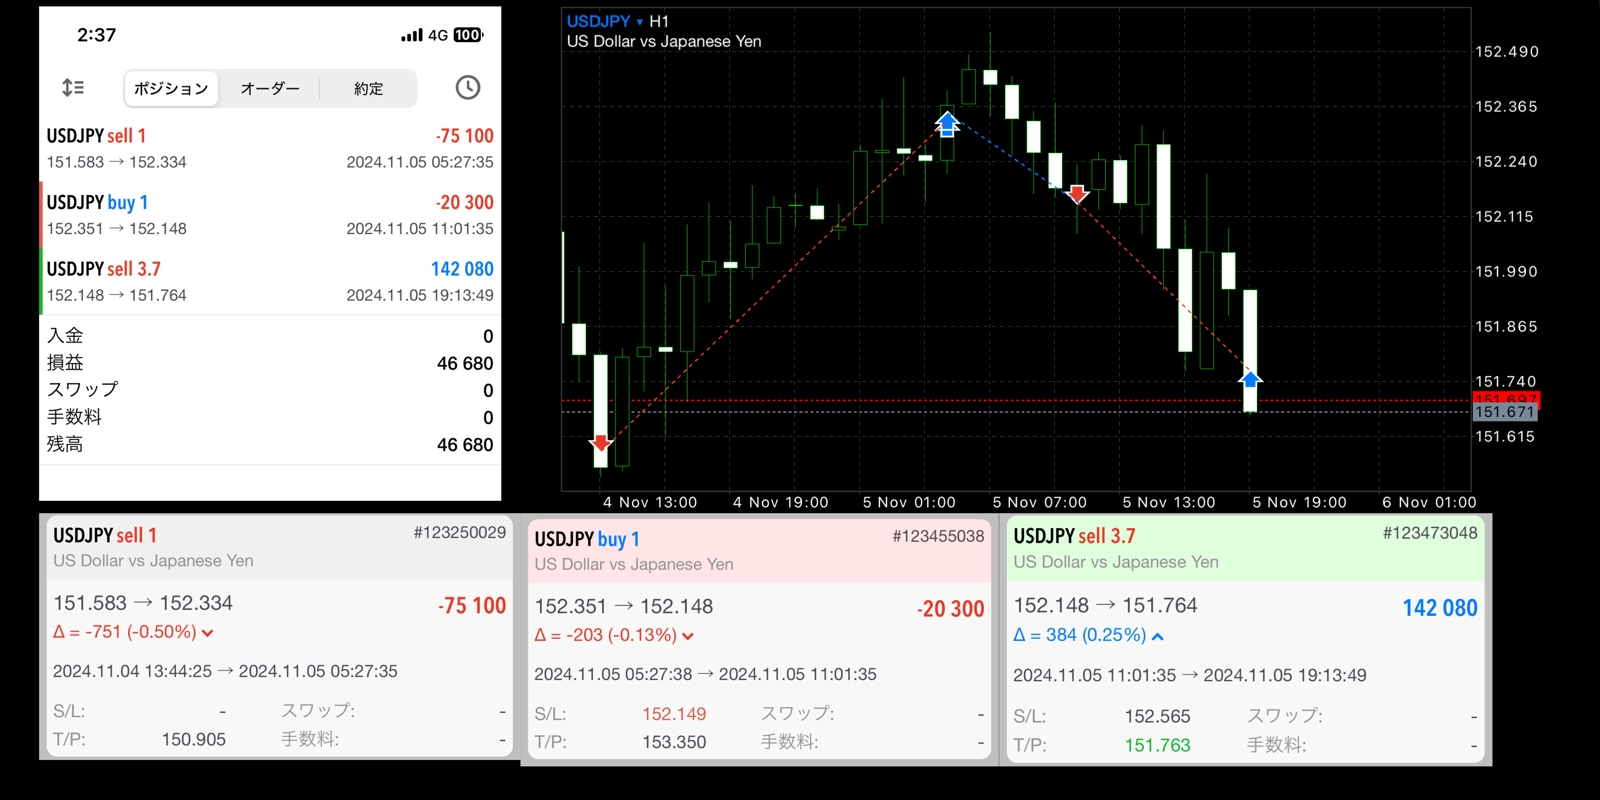Image resolution: width=1600 pixels, height=800 pixels.
Task: Select order number #123250029
Action: (459, 533)
